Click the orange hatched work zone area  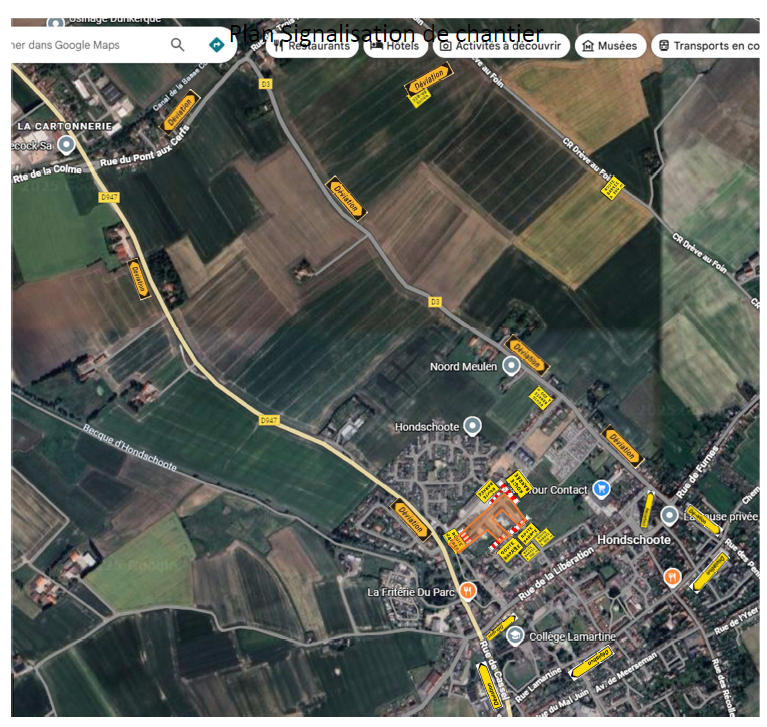[487, 523]
